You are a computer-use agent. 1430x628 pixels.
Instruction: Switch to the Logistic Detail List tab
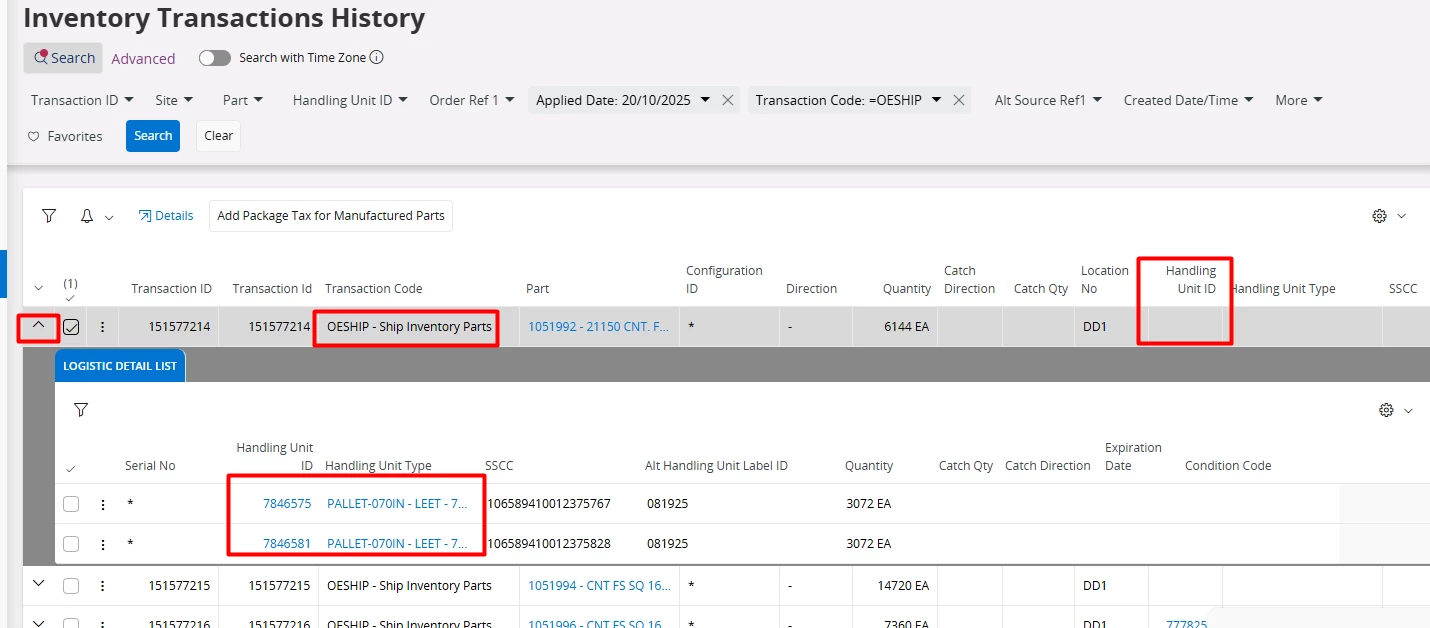click(x=120, y=366)
